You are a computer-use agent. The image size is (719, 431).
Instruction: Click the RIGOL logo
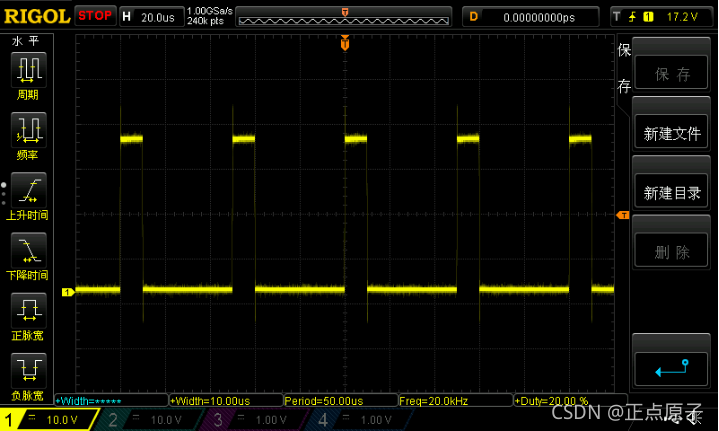(37, 16)
